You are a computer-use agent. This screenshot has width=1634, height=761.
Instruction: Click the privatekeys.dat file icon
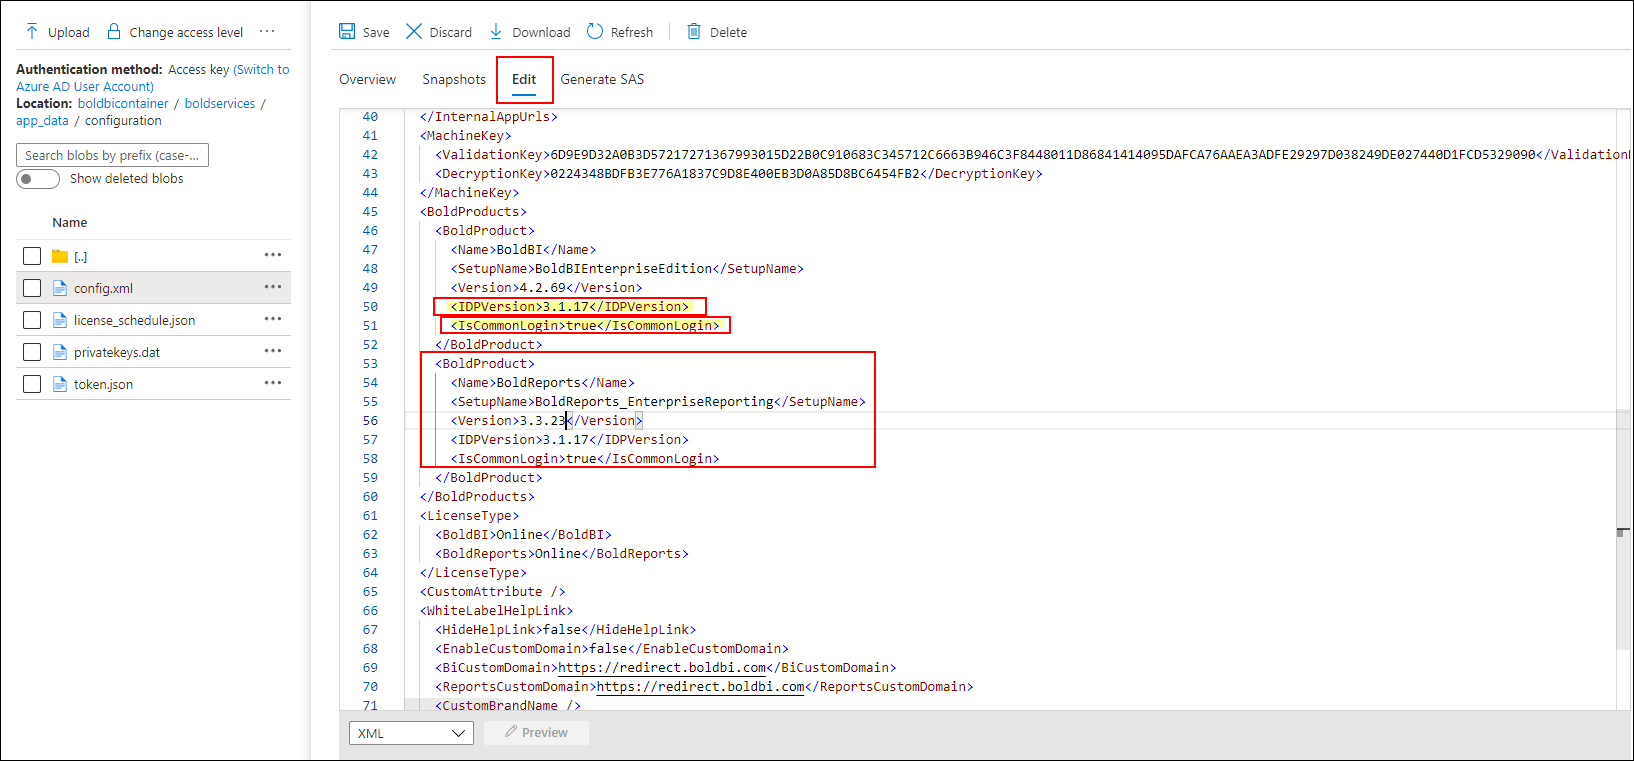pyautogui.click(x=60, y=352)
